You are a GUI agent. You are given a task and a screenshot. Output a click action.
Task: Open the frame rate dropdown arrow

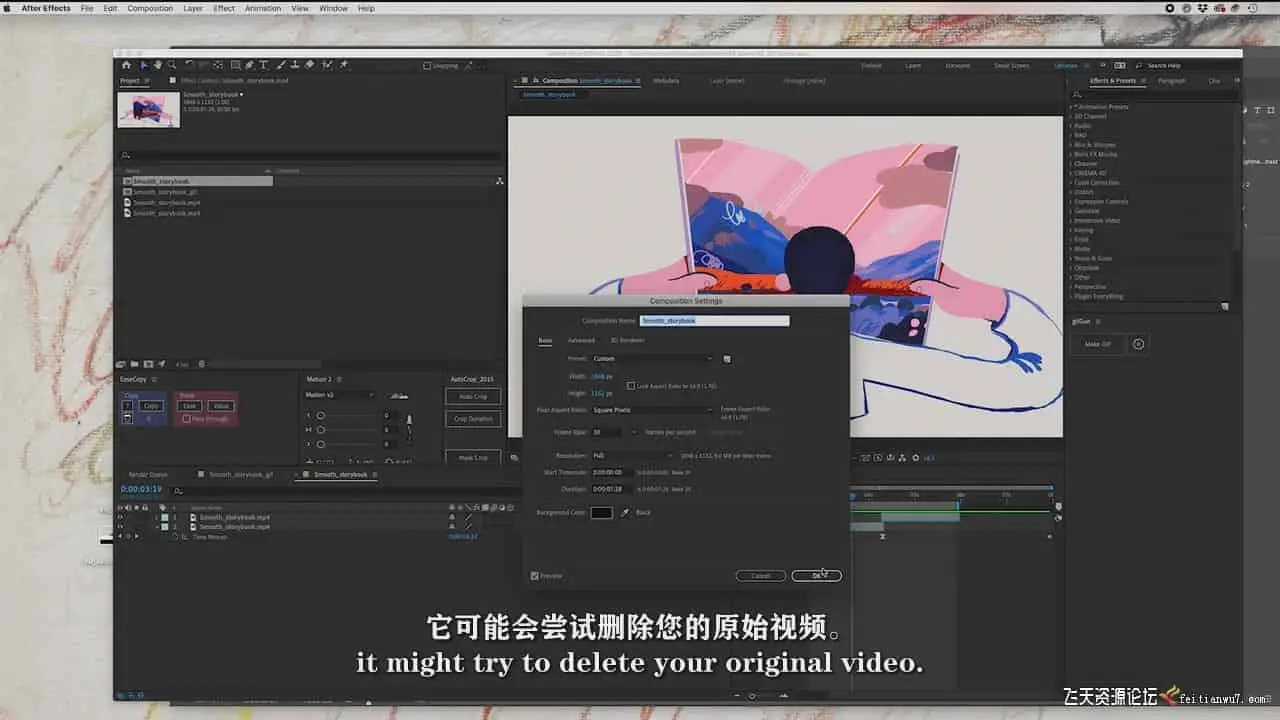point(633,432)
